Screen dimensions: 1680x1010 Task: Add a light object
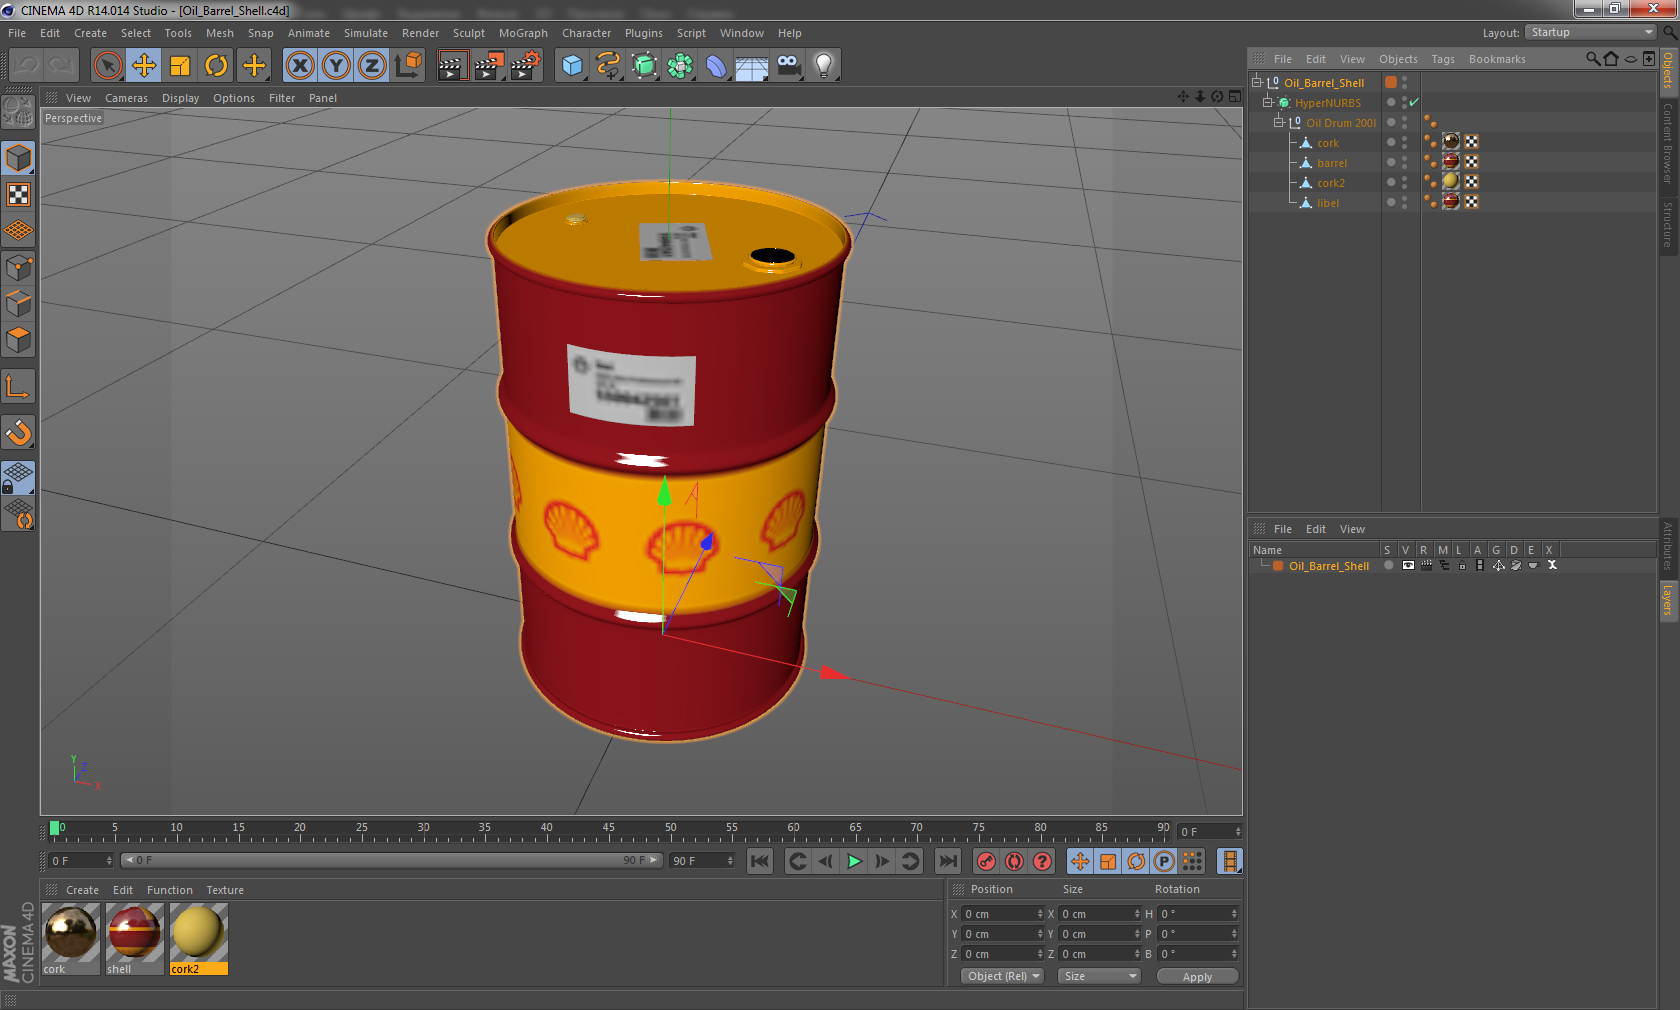pyautogui.click(x=824, y=66)
